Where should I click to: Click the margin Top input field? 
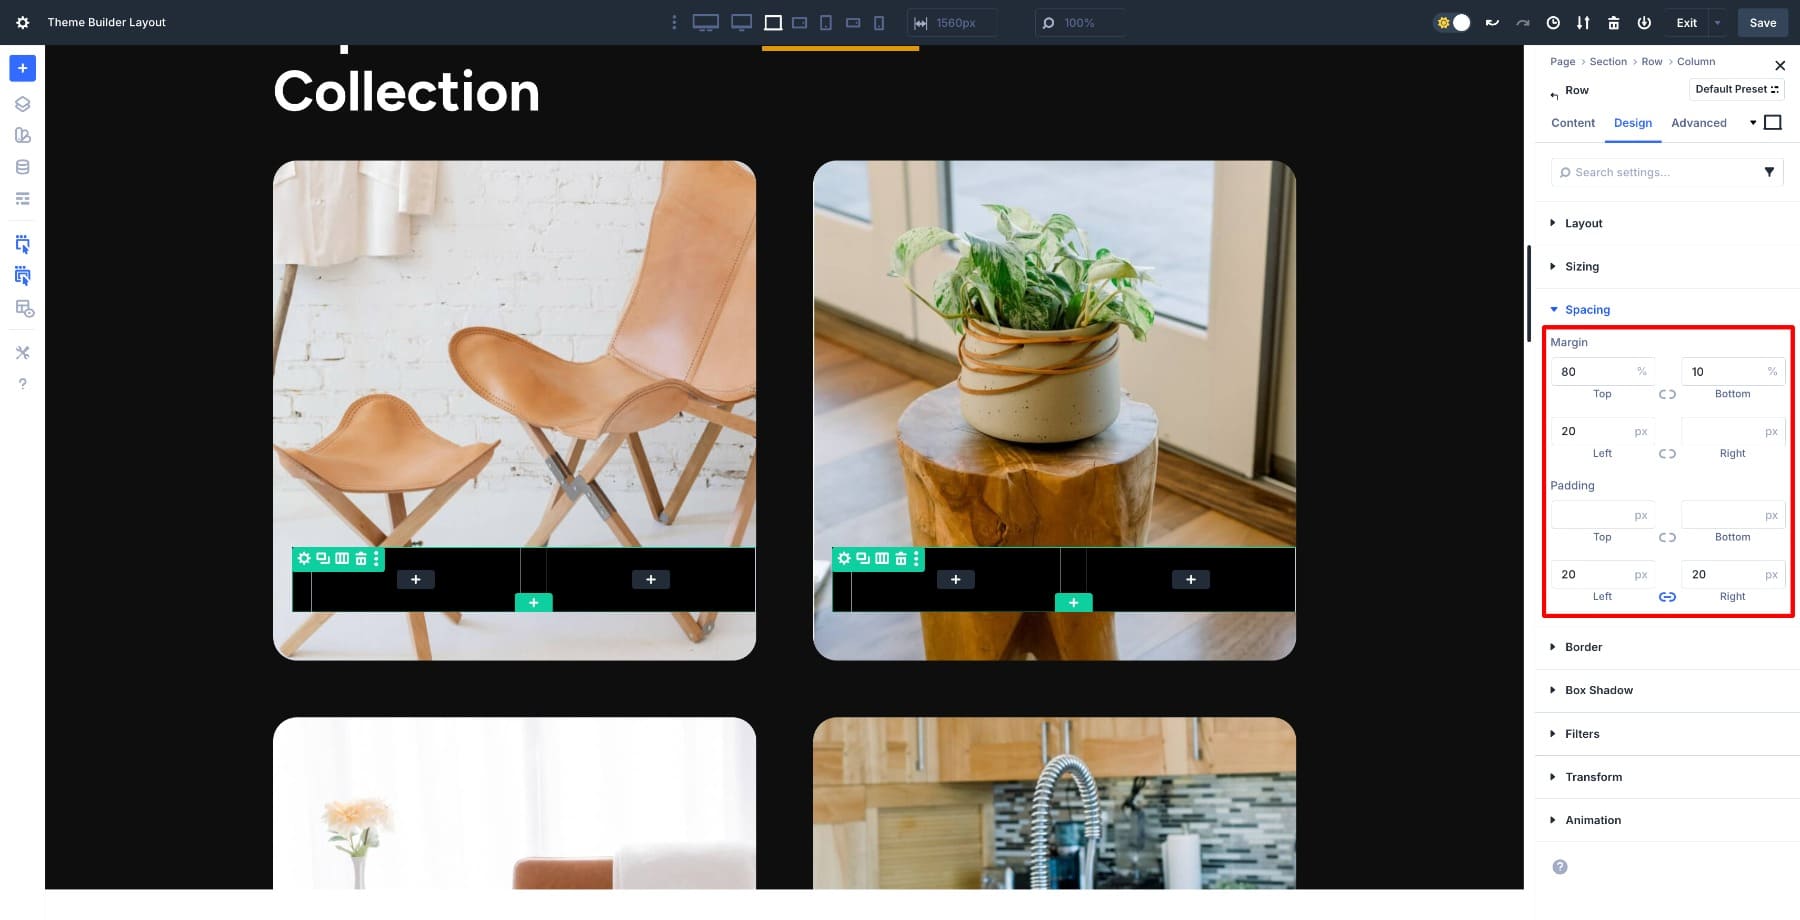[1593, 372]
